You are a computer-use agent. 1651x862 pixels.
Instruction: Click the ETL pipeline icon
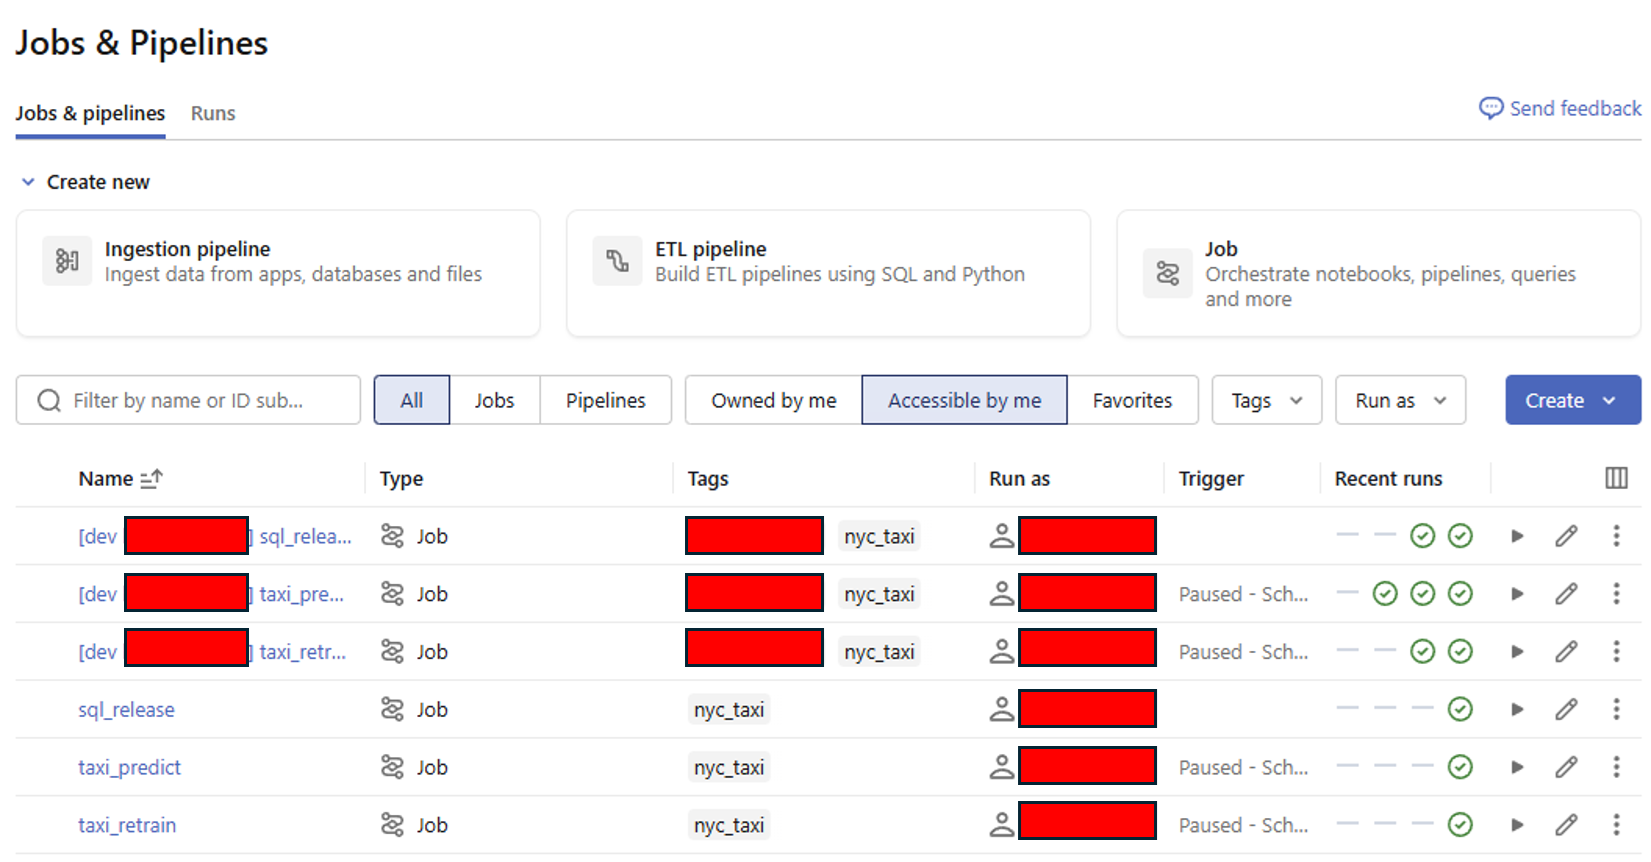617,261
